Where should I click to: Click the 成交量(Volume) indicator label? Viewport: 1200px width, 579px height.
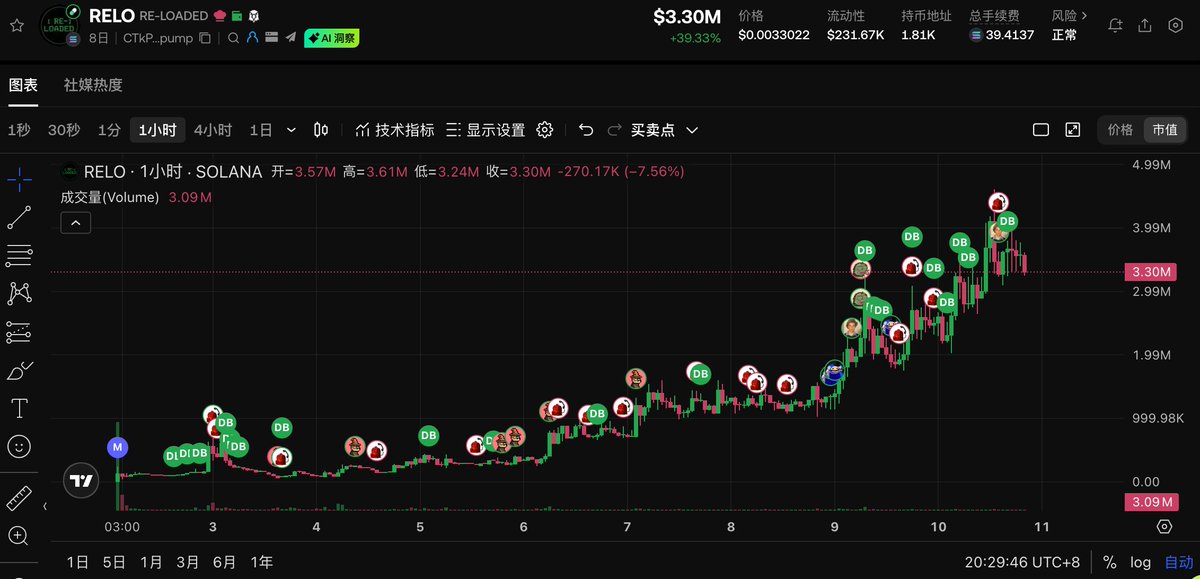[x=110, y=197]
